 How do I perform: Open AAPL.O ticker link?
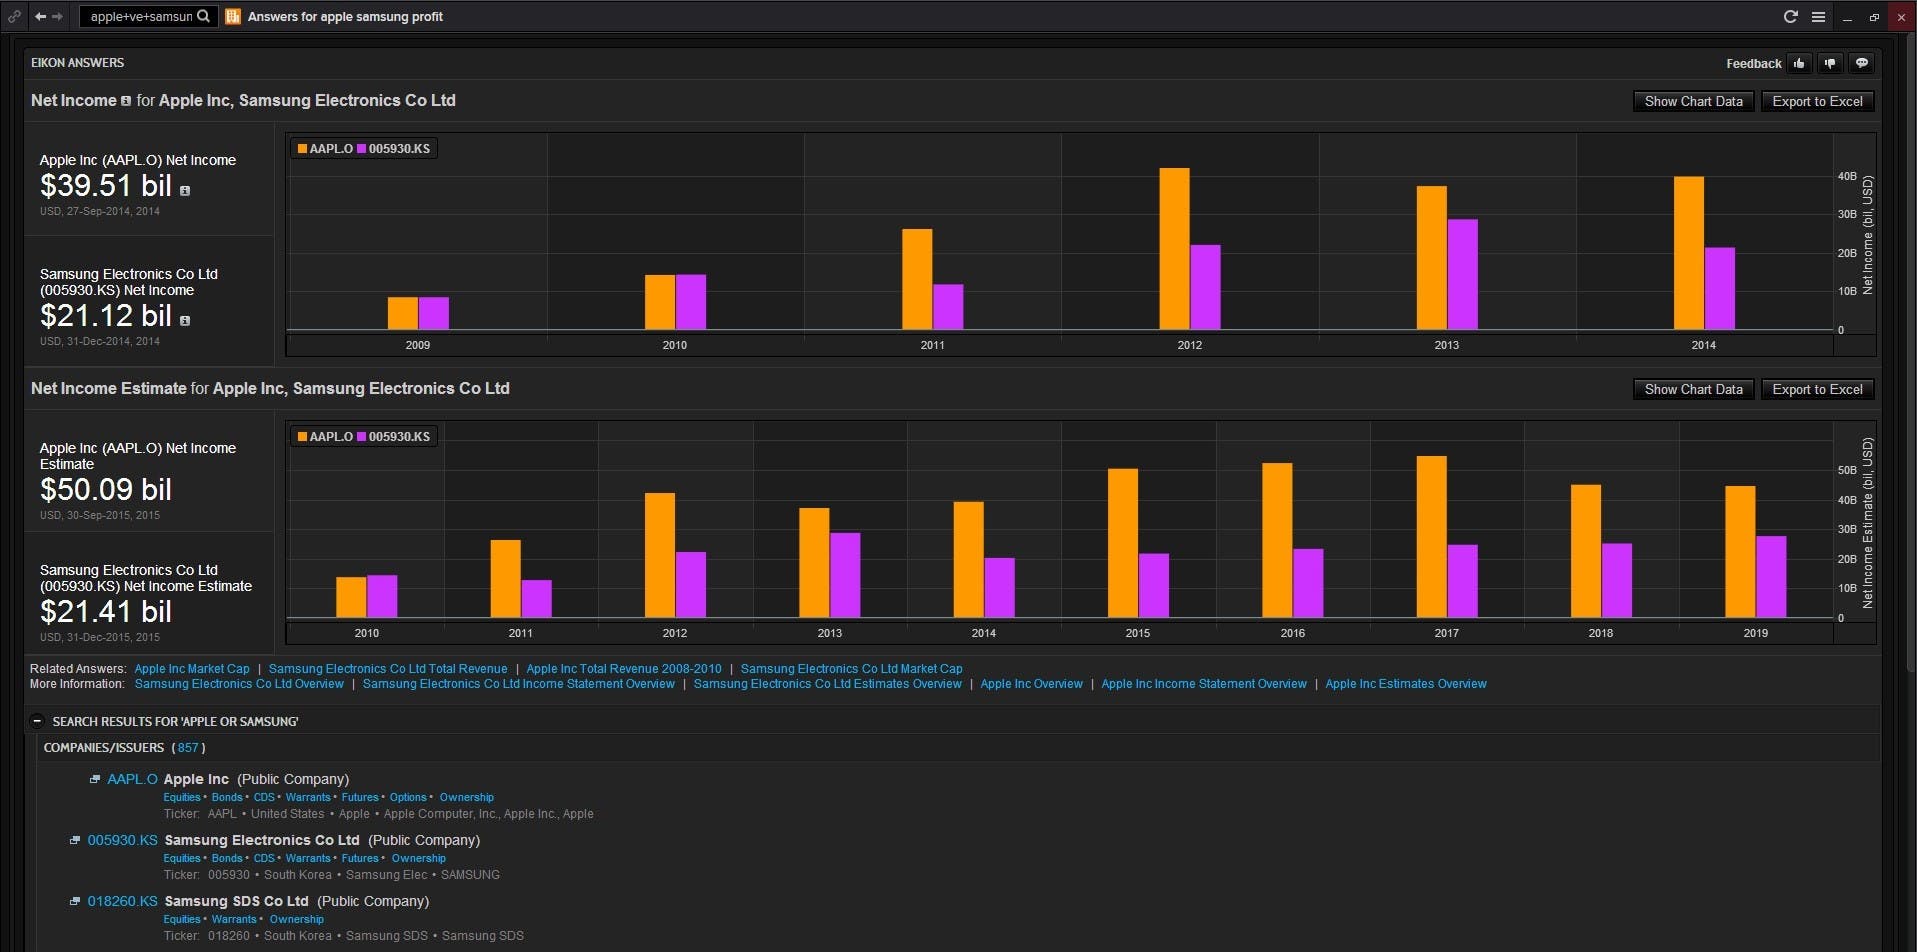[132, 779]
